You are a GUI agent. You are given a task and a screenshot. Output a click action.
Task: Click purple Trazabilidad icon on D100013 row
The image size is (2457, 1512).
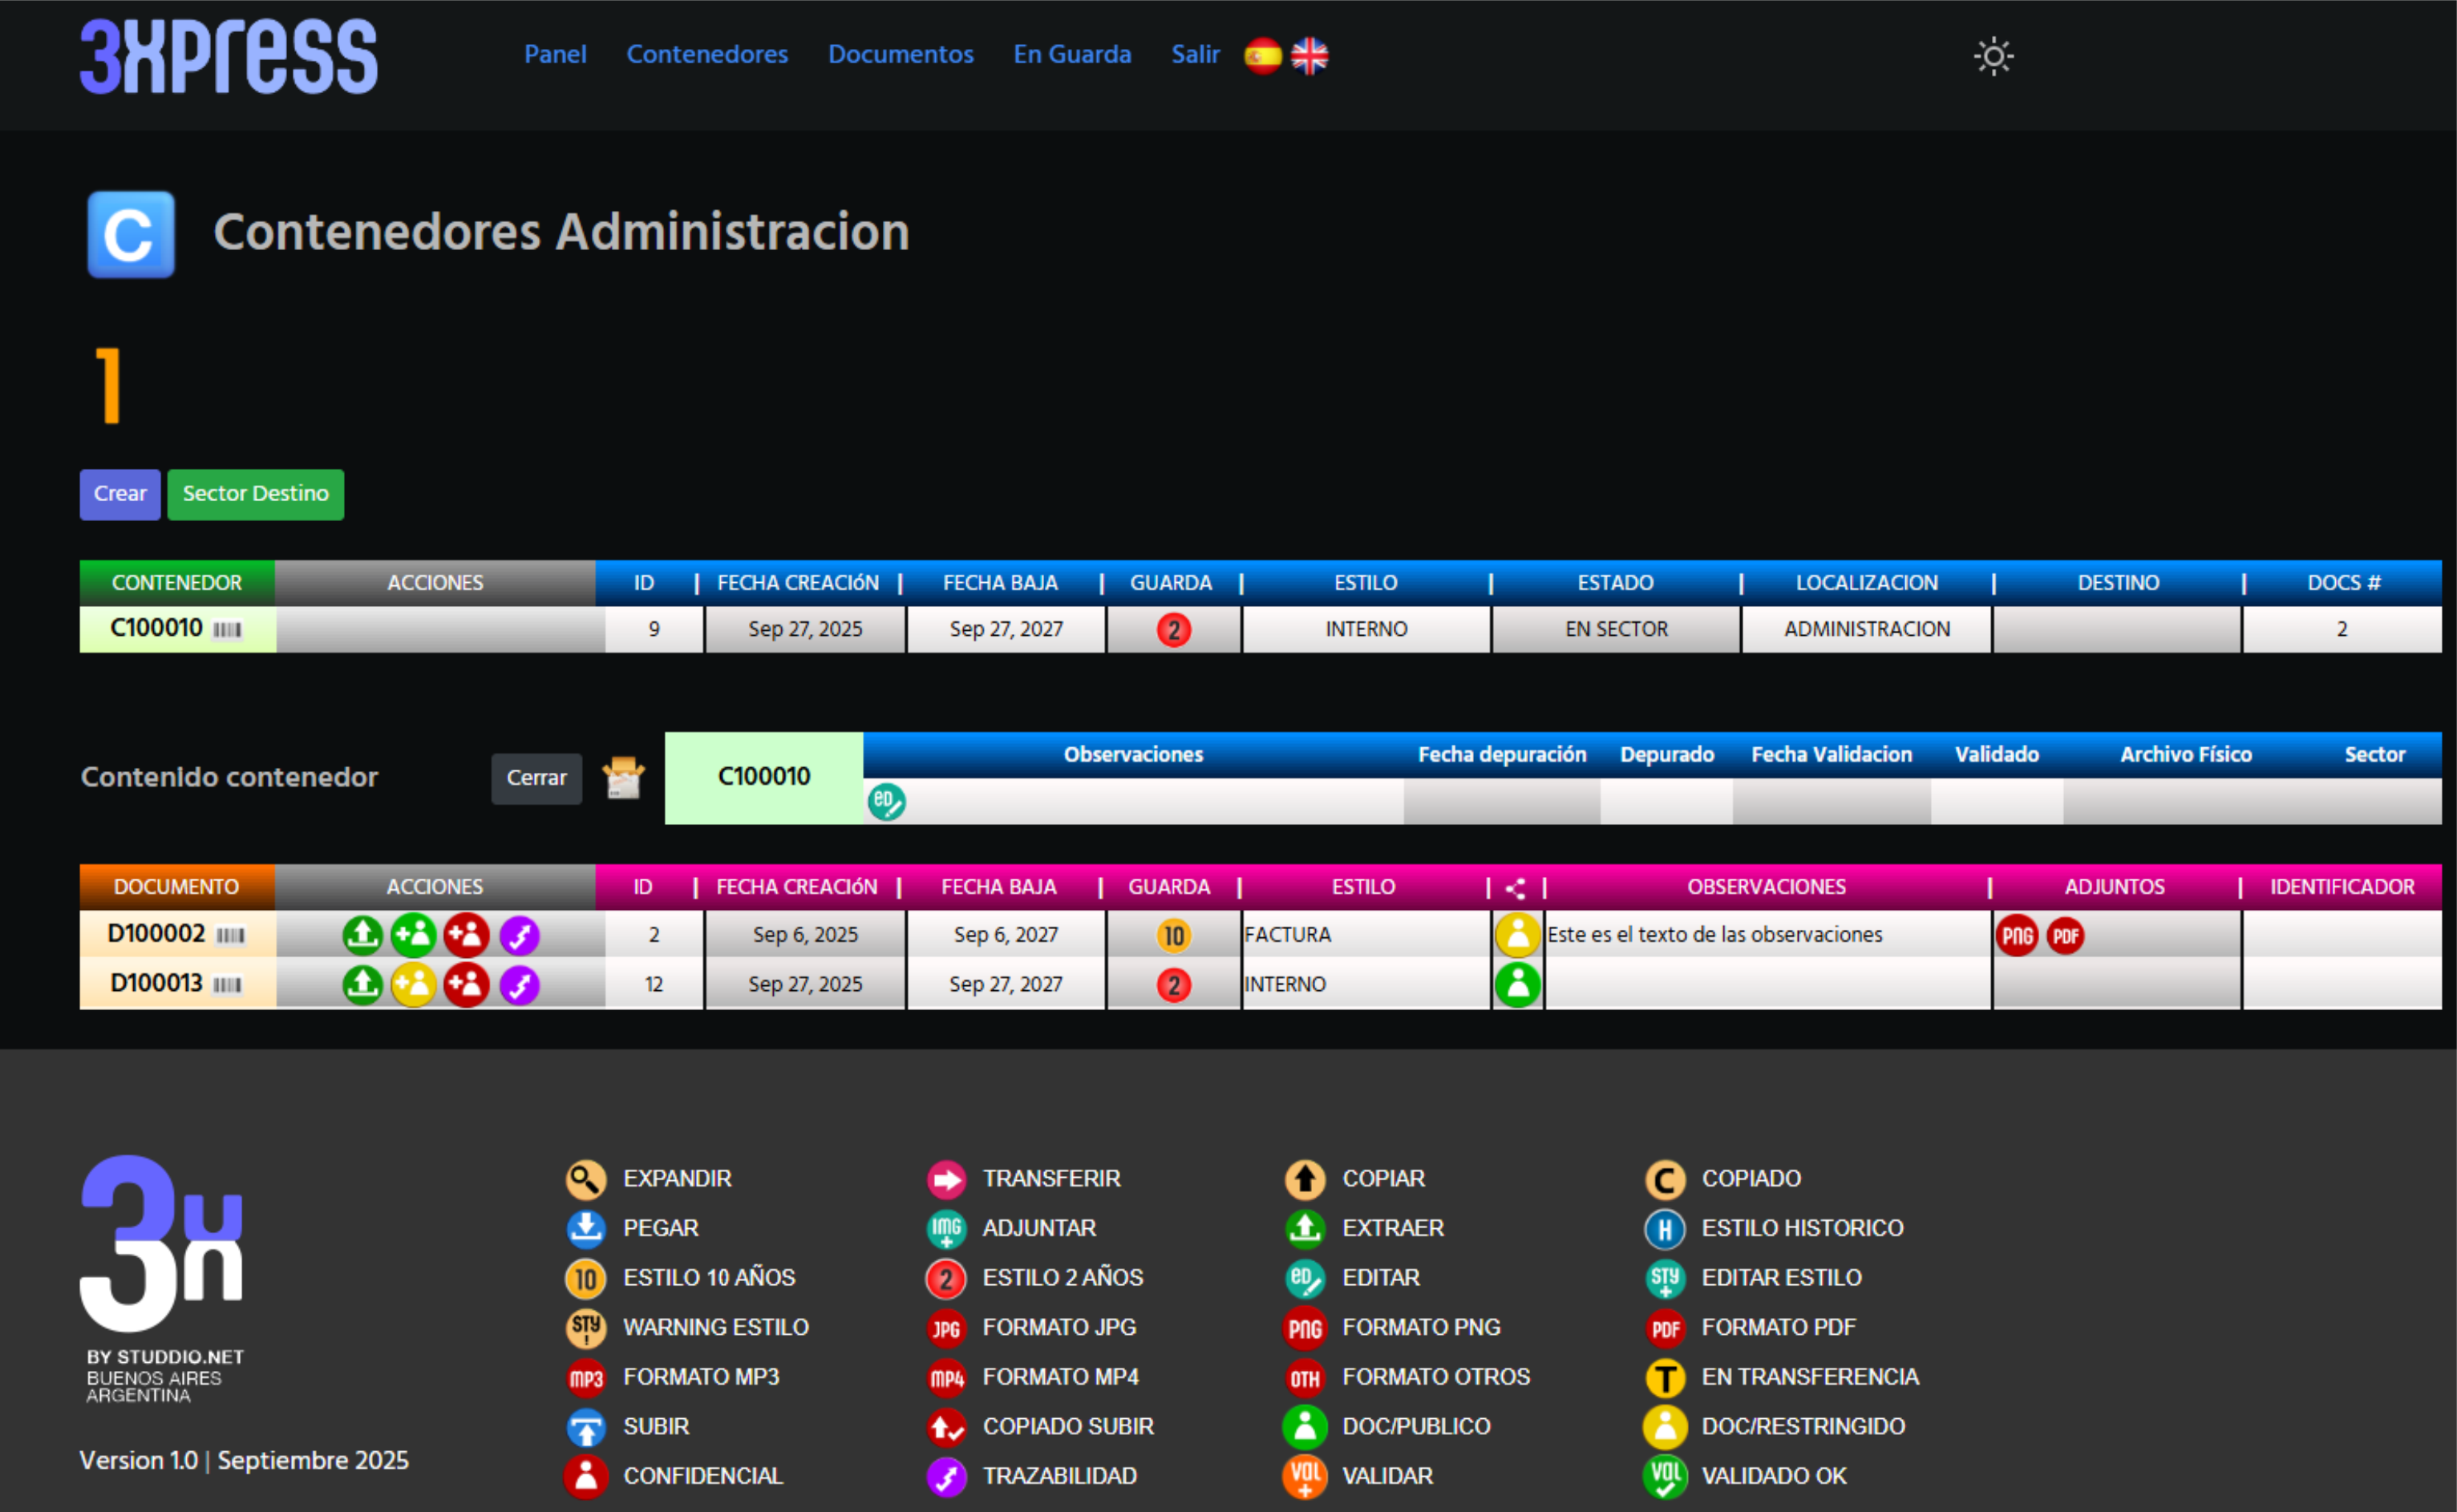point(519,986)
